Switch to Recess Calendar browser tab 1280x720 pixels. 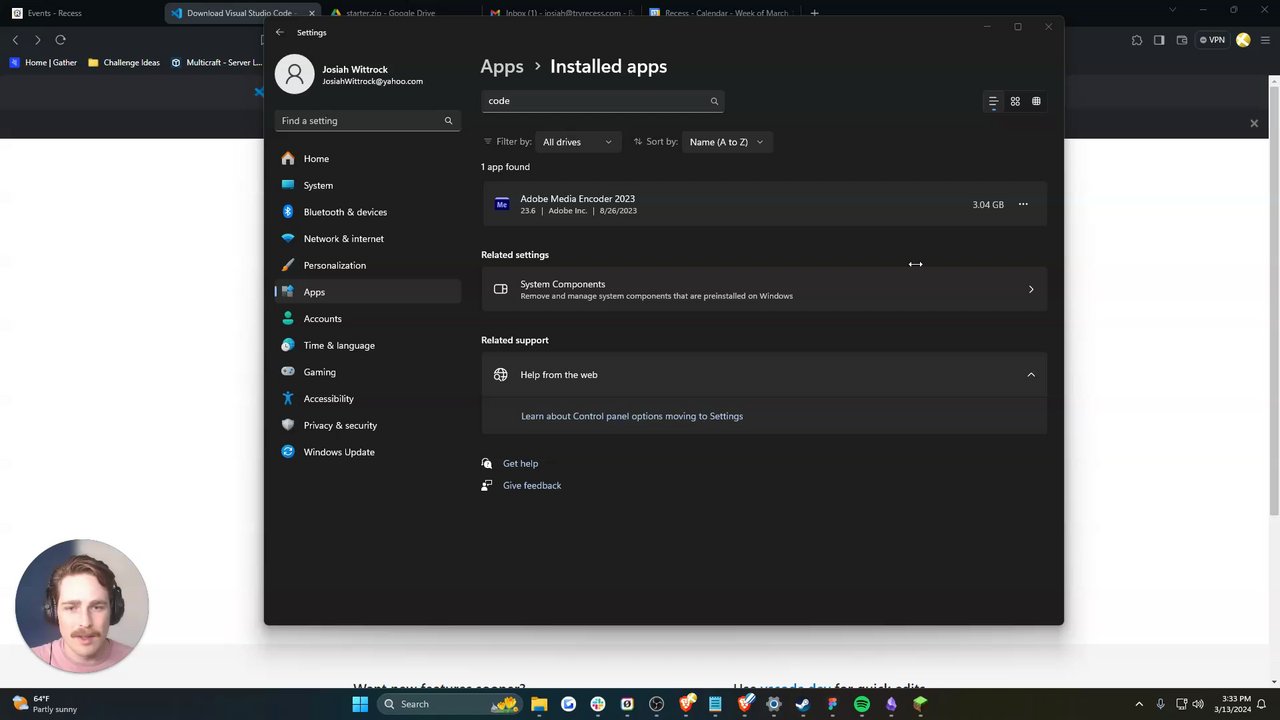click(x=720, y=13)
